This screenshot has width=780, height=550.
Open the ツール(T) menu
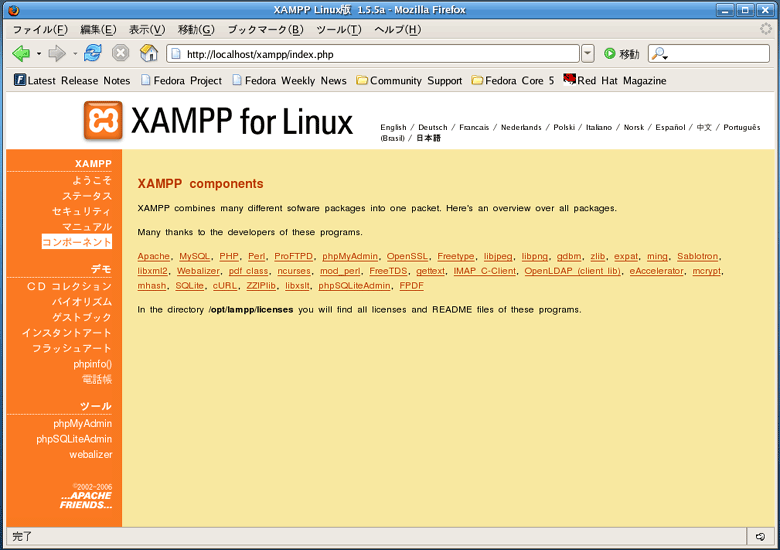pyautogui.click(x=339, y=30)
